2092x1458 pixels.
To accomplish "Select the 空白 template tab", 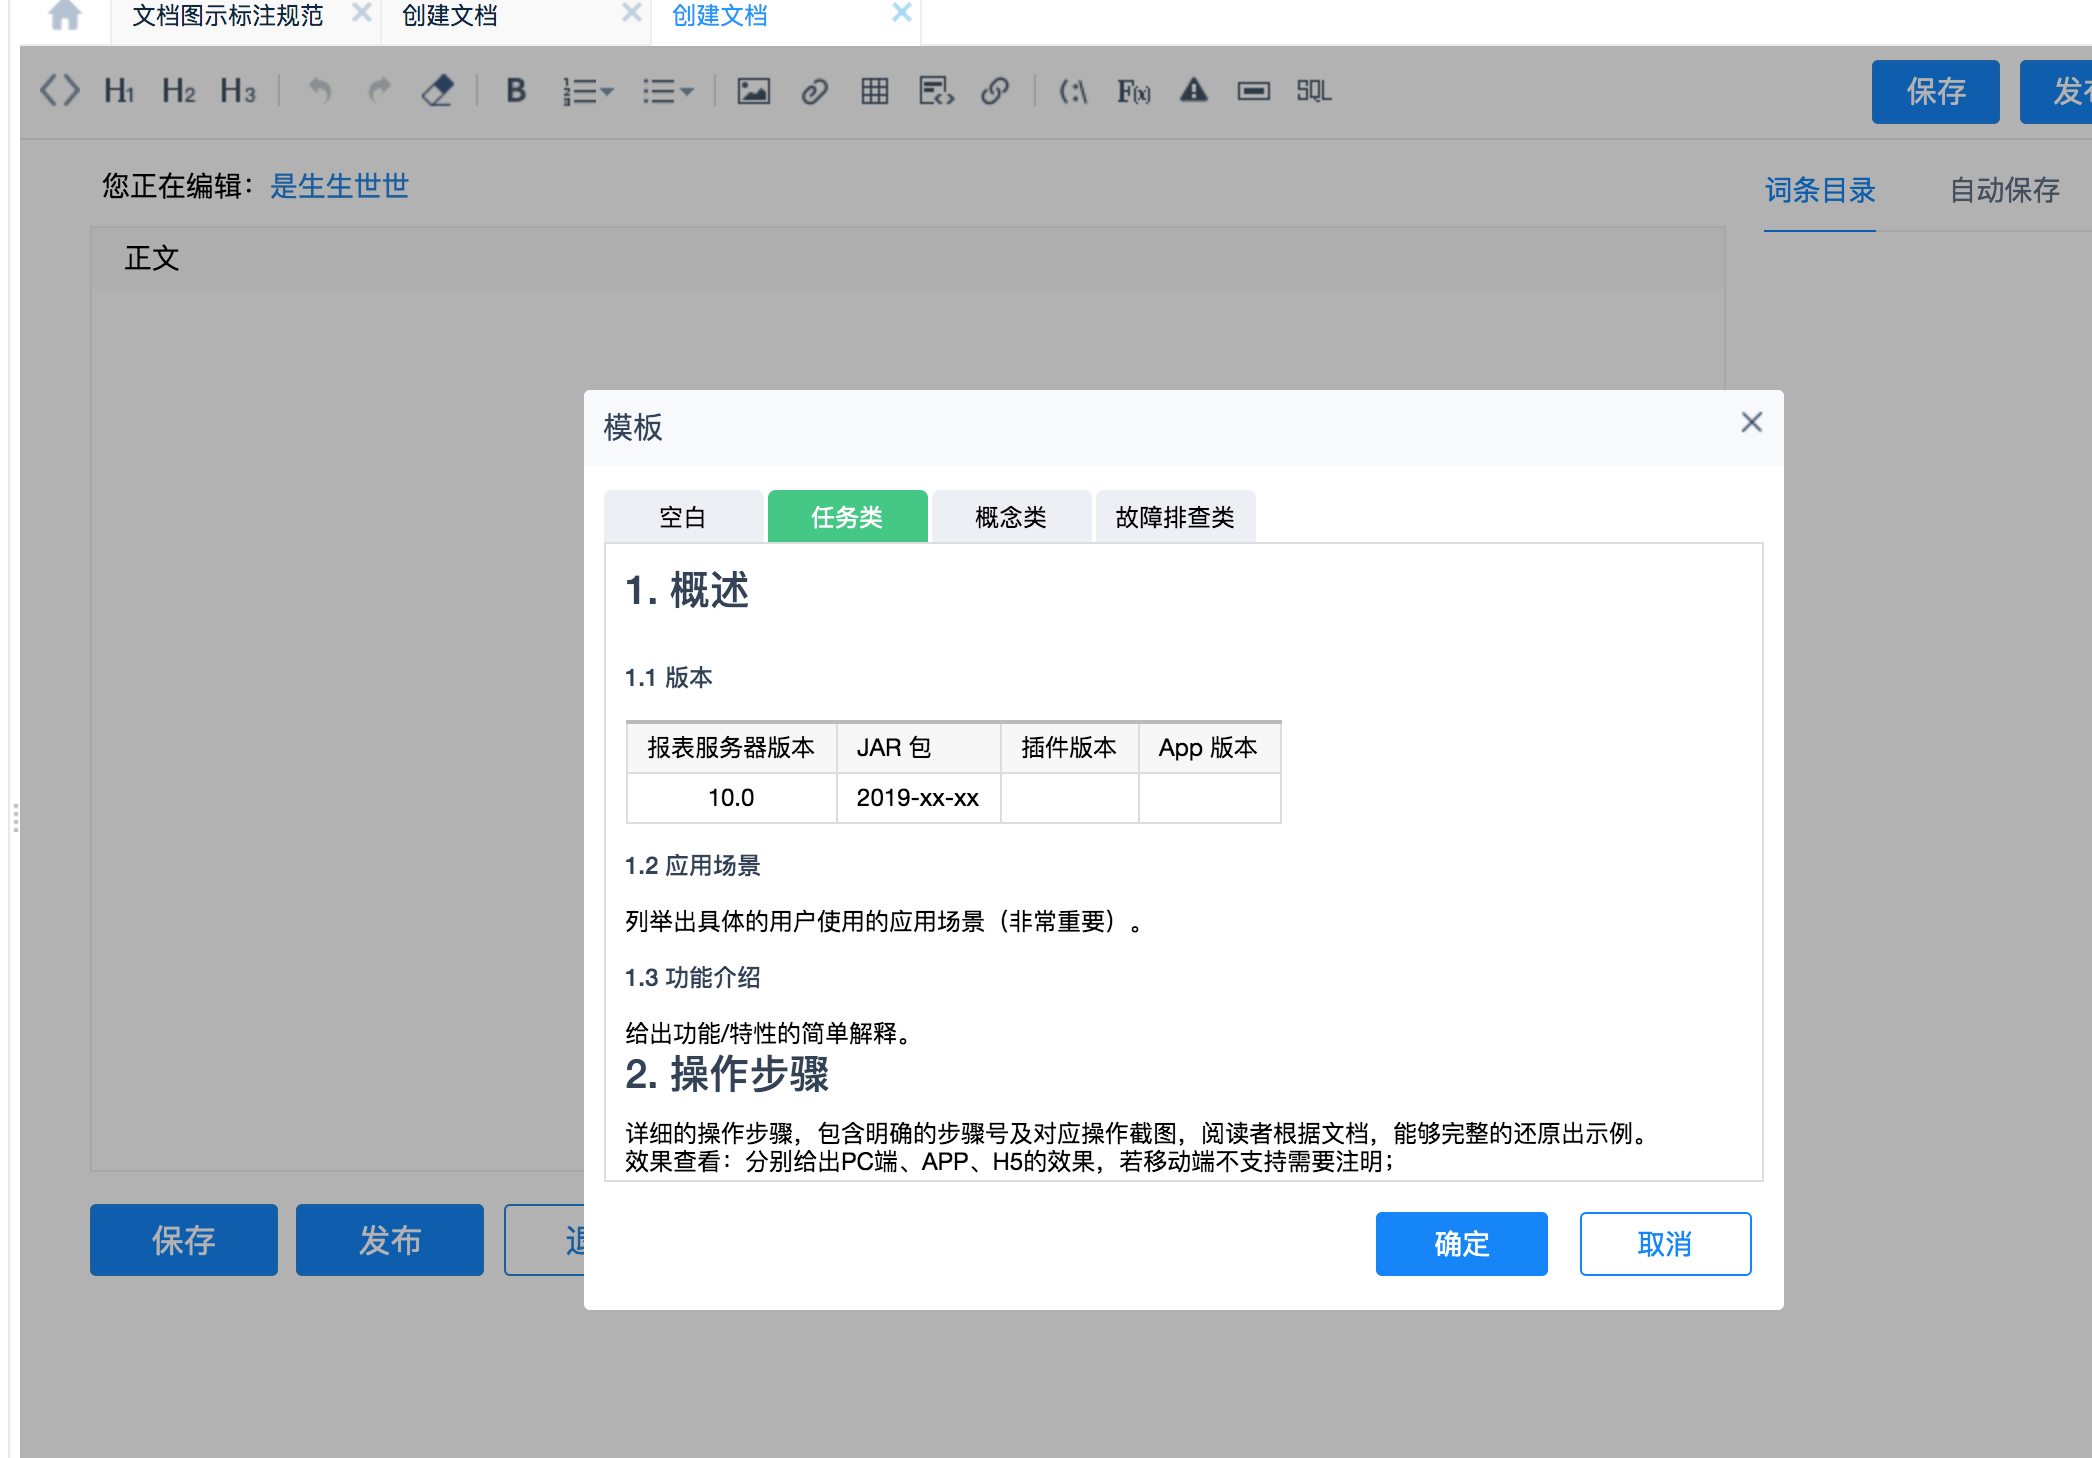I will tap(683, 517).
